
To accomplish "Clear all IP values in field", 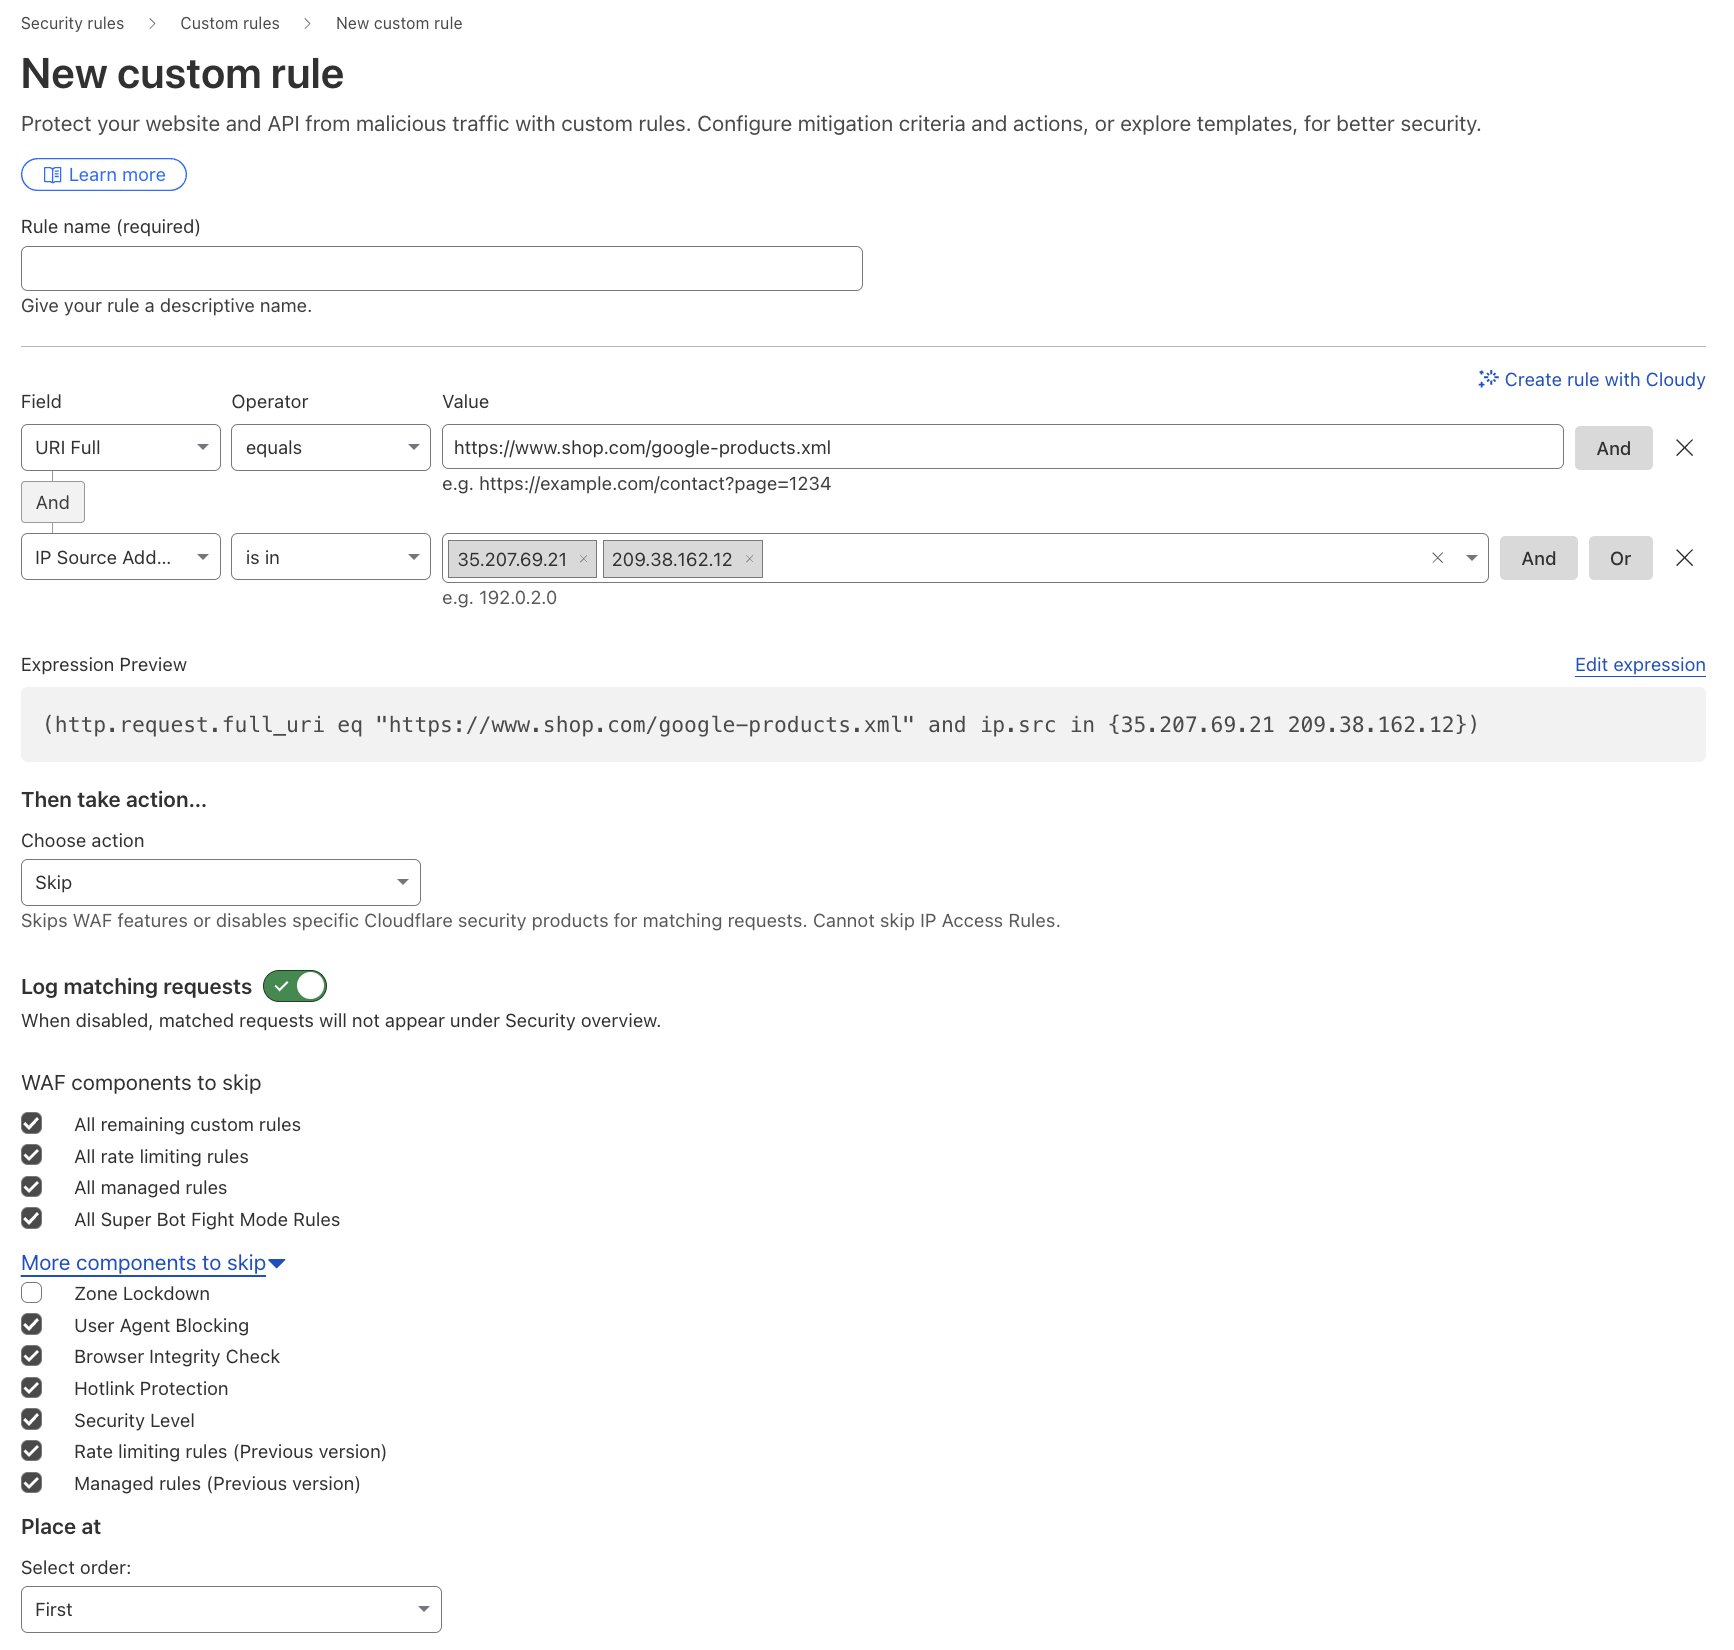I will [x=1437, y=558].
